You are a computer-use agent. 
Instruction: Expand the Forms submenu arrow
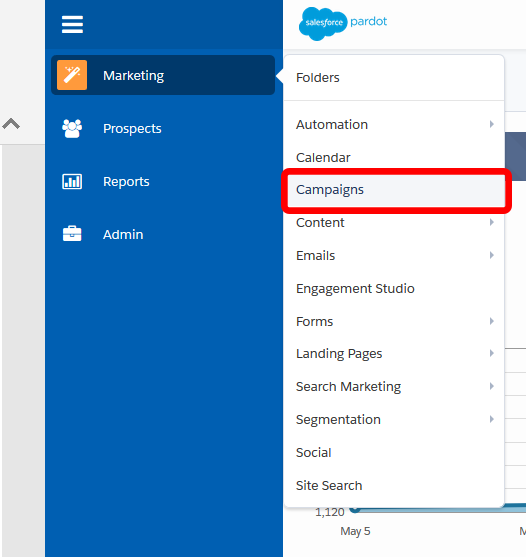pyautogui.click(x=492, y=321)
